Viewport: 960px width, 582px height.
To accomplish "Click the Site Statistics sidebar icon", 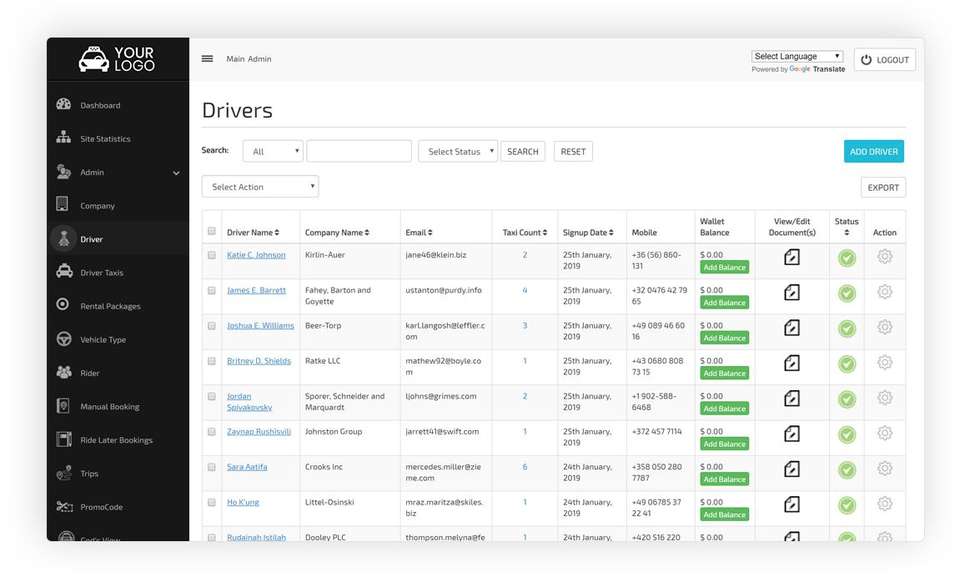I will point(64,138).
